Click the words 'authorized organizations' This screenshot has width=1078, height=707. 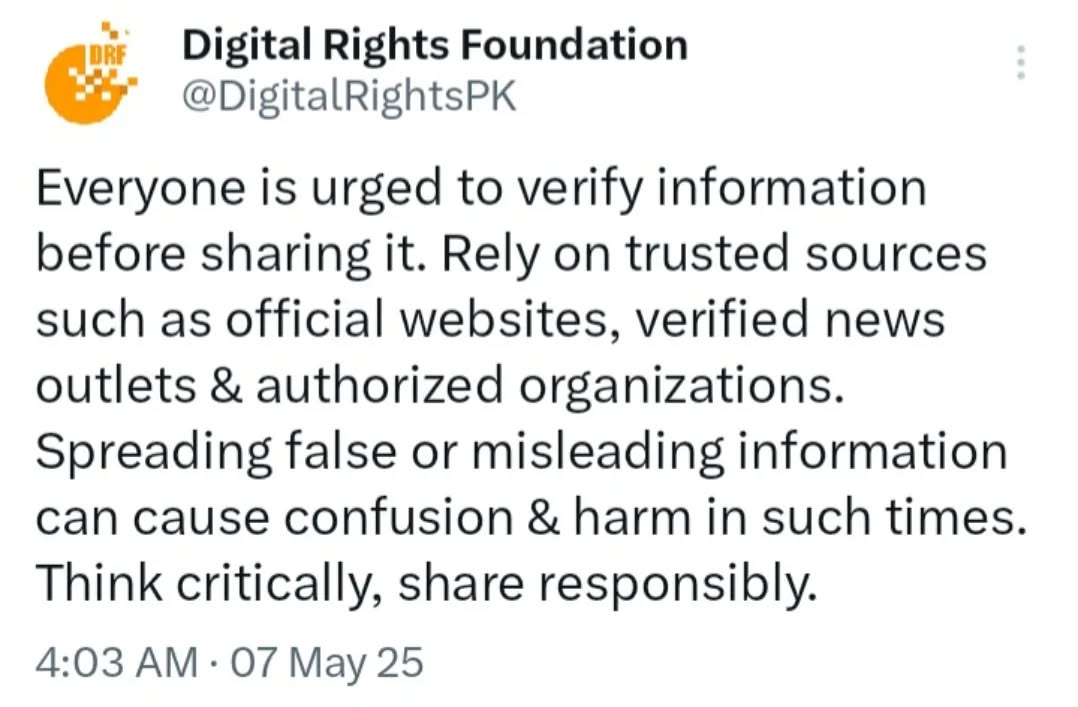pyautogui.click(x=545, y=387)
